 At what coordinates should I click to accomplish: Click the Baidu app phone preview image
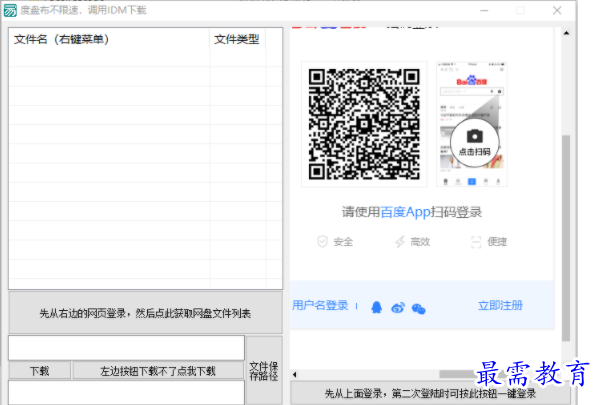point(472,124)
